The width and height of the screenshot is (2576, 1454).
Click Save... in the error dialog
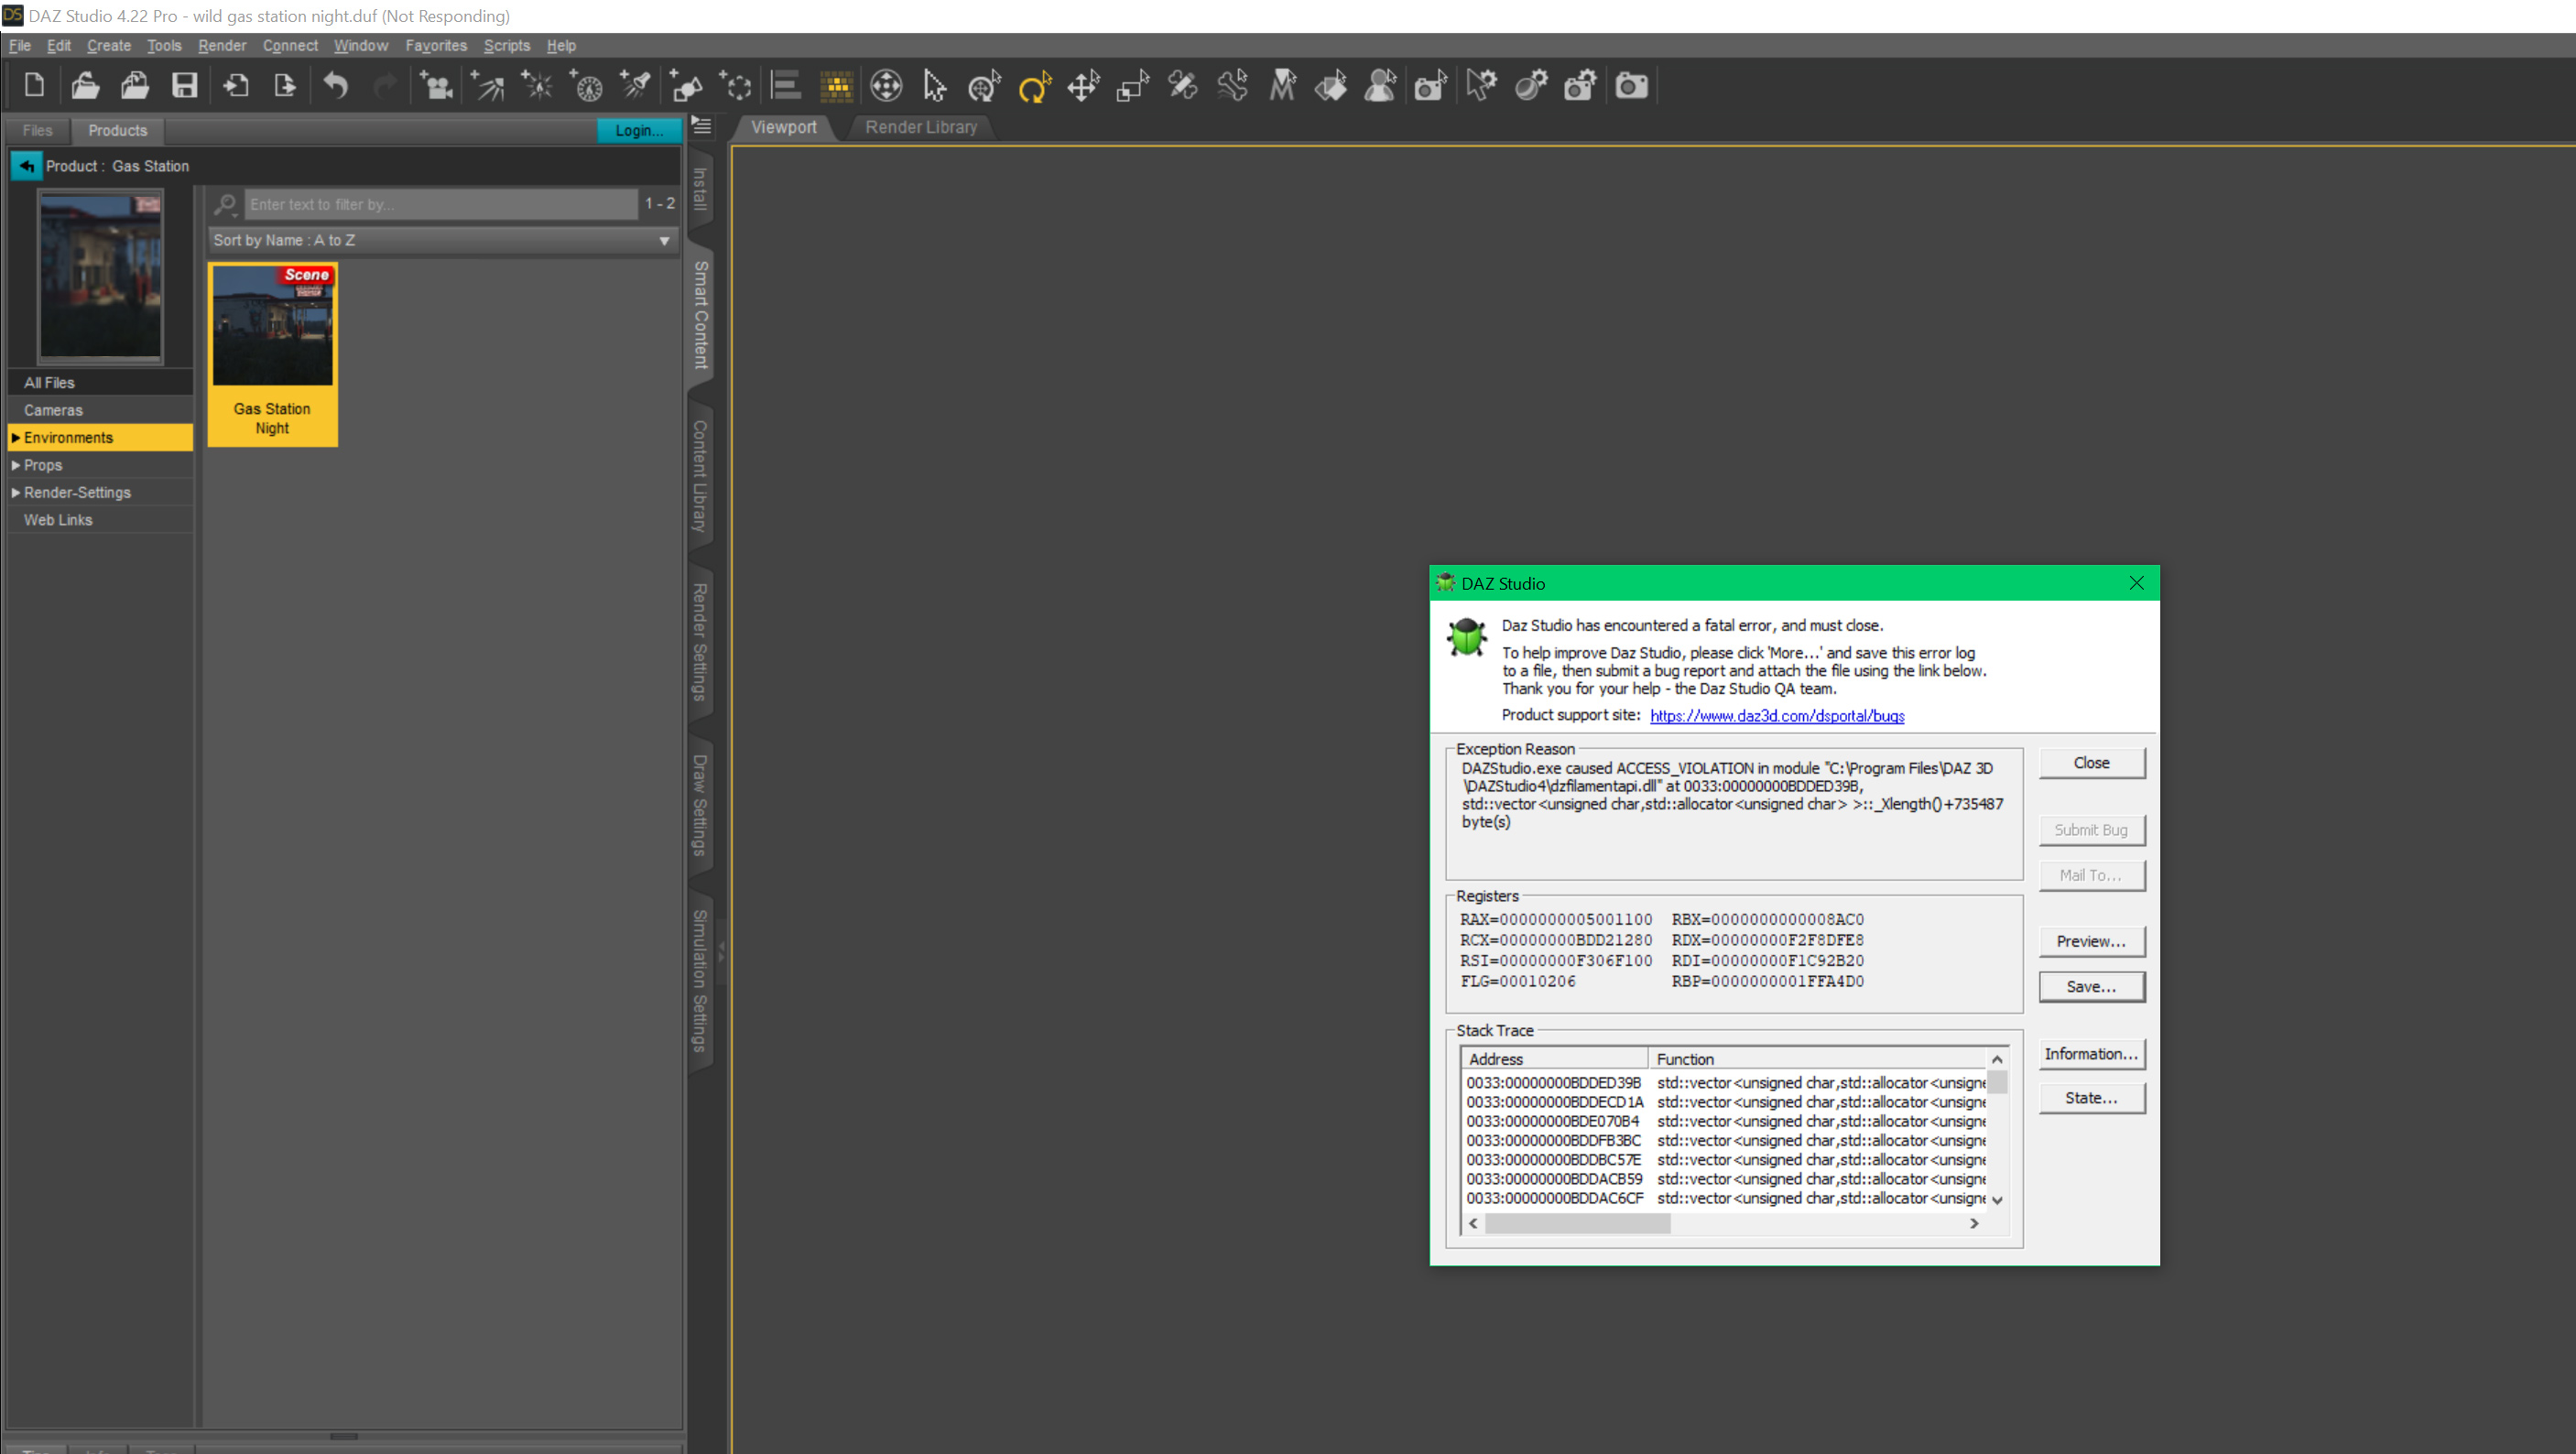pyautogui.click(x=2091, y=987)
